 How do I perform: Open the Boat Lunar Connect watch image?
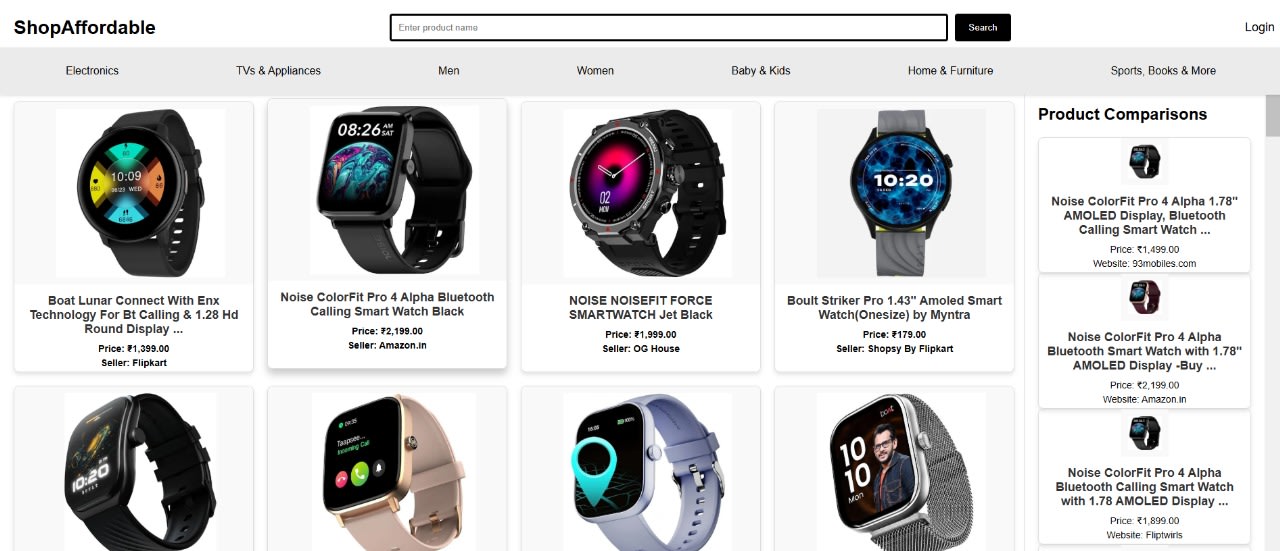coord(140,194)
